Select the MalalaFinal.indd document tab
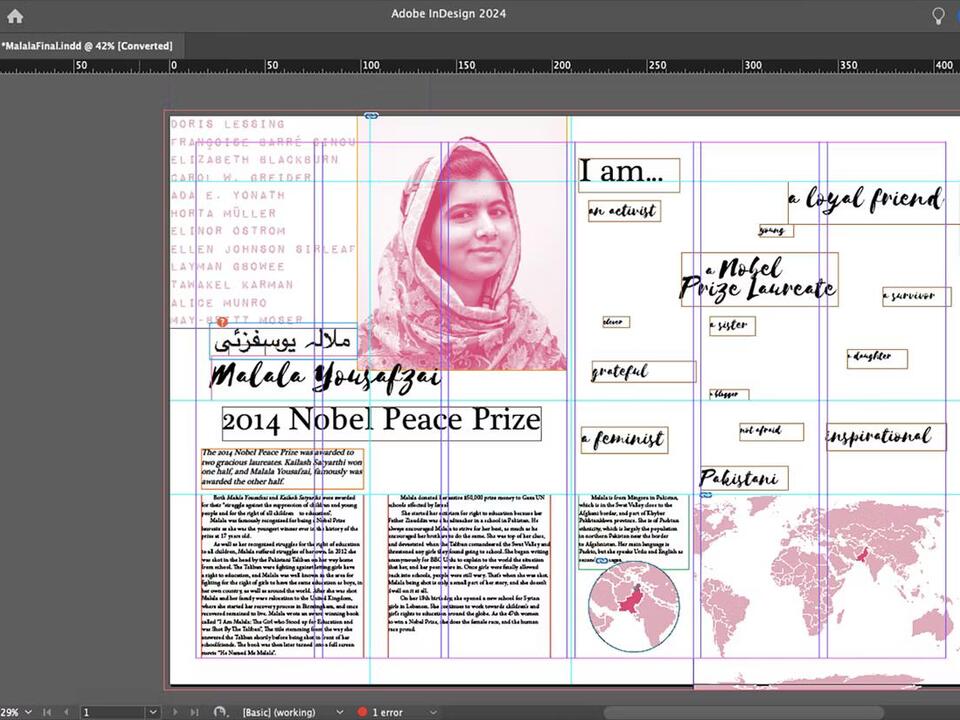The height and width of the screenshot is (720, 960). click(x=87, y=45)
